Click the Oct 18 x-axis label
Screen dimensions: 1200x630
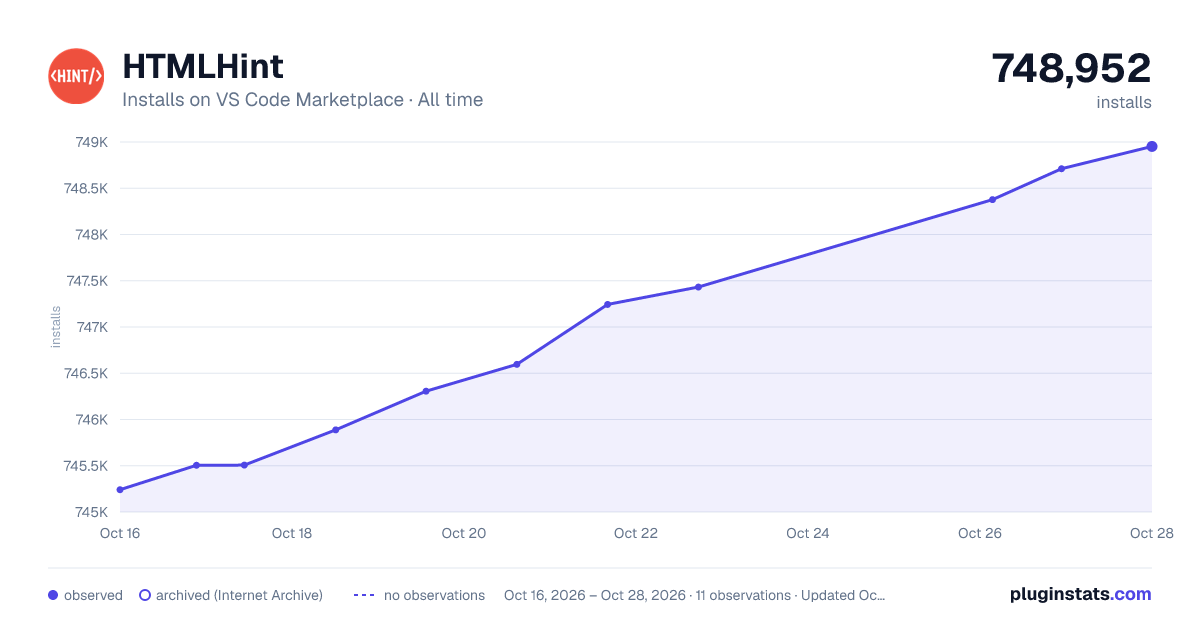coord(292,533)
